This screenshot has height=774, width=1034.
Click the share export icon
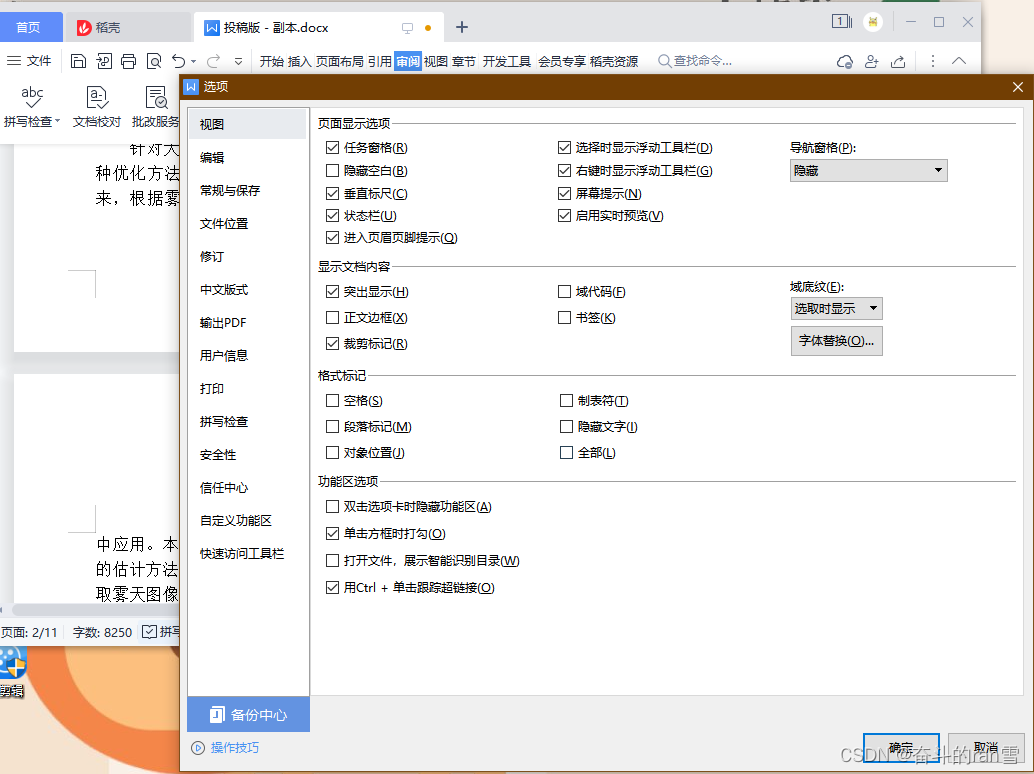(898, 61)
